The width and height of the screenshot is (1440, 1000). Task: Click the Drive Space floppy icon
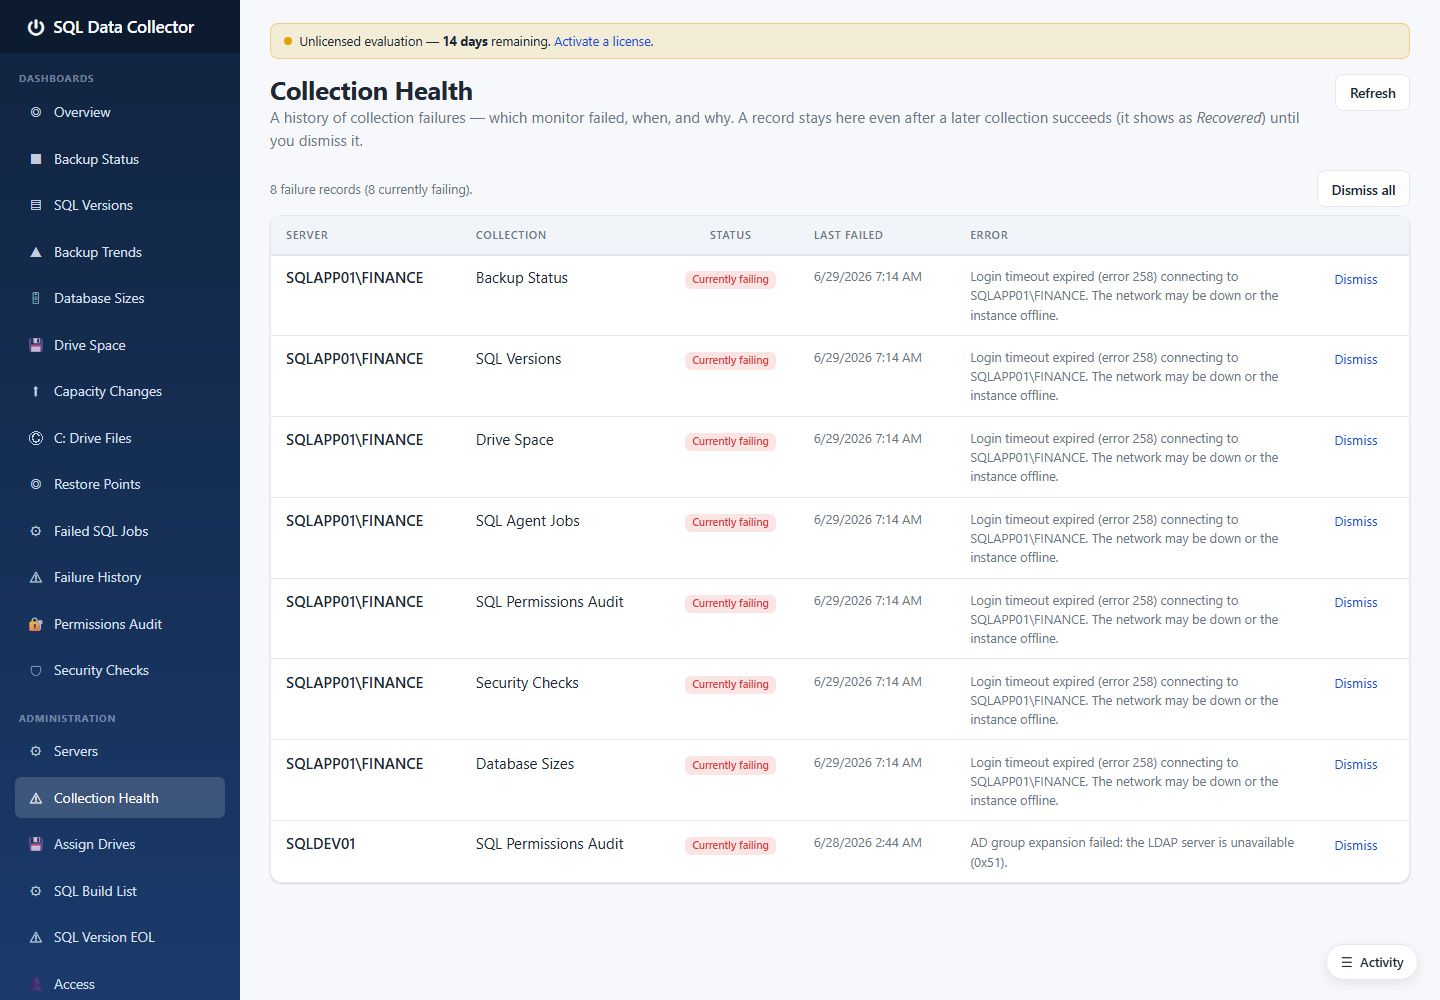coord(36,345)
